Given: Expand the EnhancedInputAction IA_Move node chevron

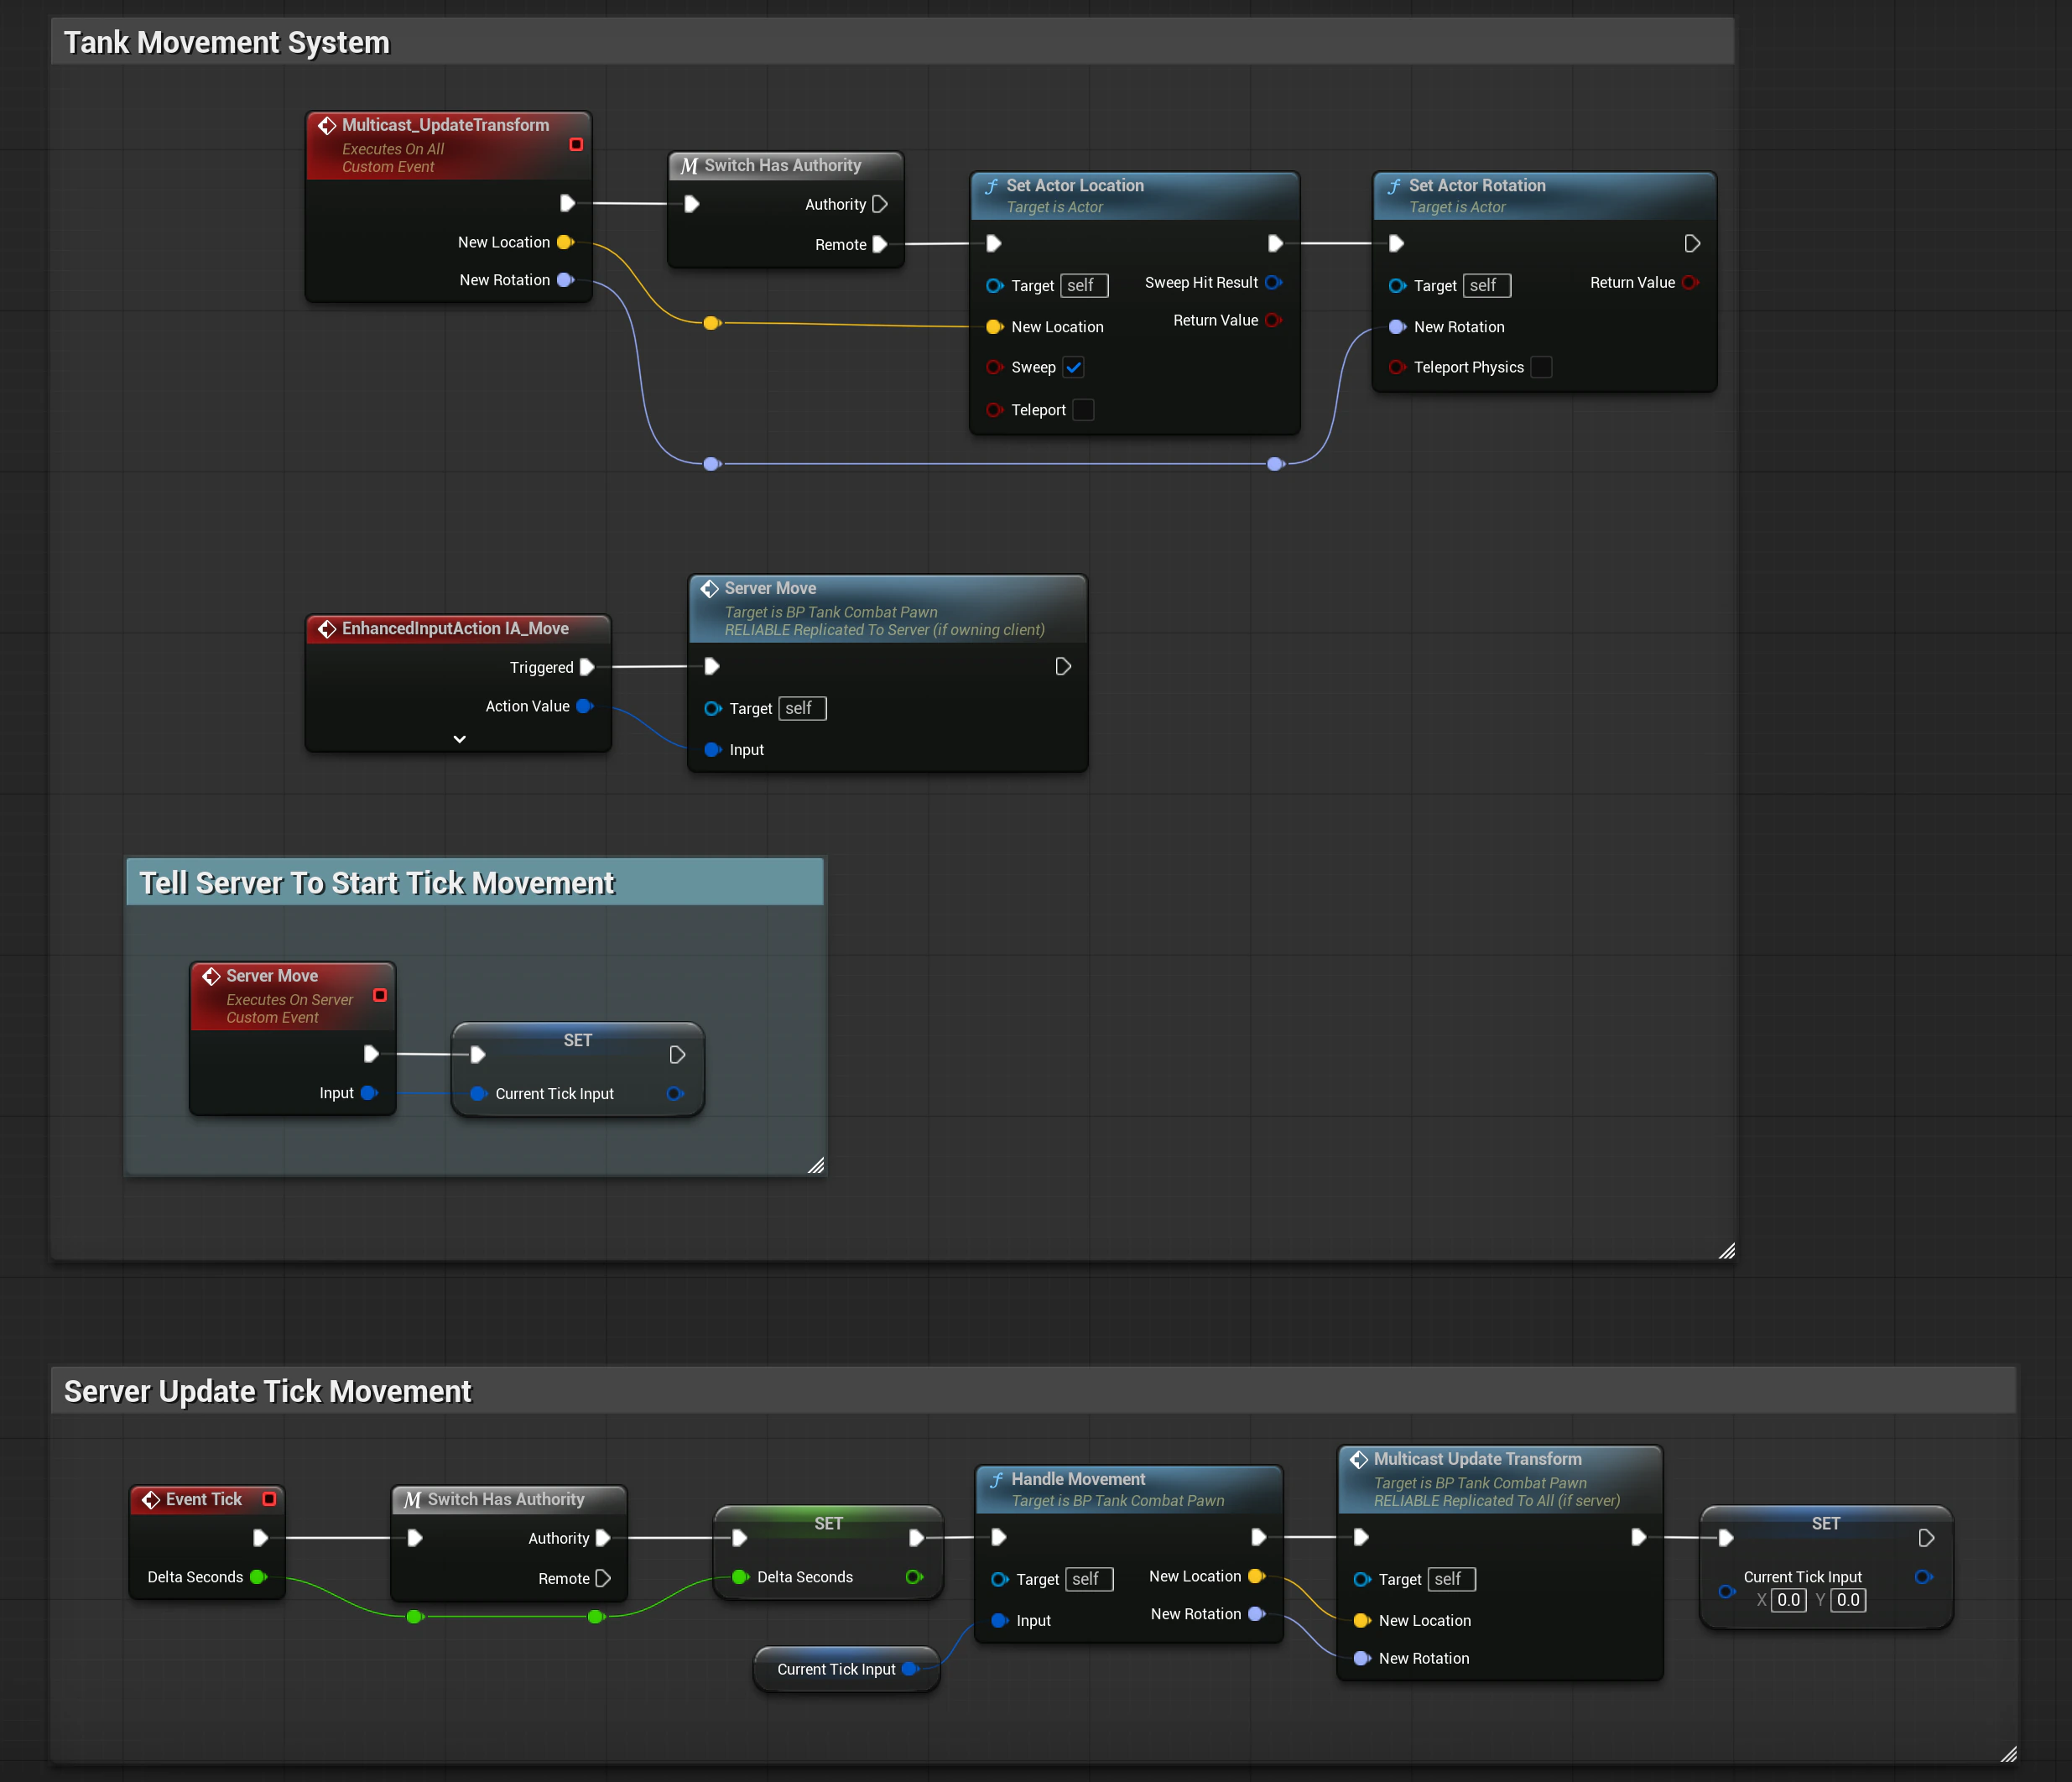Looking at the screenshot, I should click(459, 739).
